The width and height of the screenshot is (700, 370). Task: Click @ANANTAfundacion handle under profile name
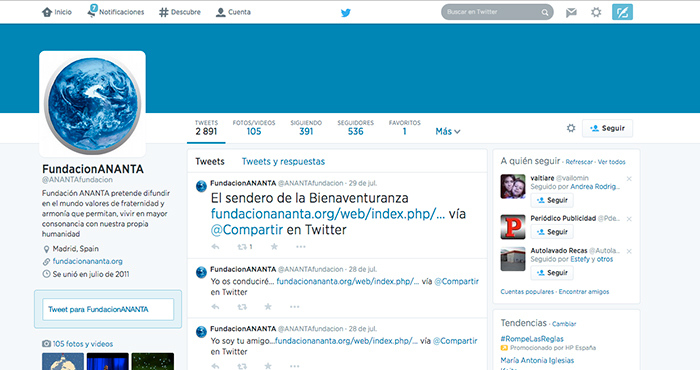point(77,180)
